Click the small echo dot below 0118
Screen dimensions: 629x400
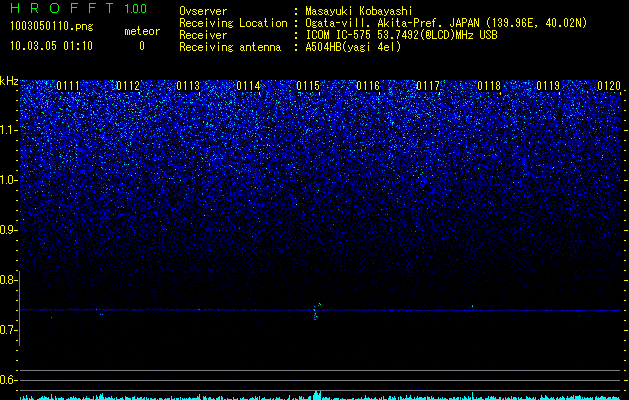[472, 306]
